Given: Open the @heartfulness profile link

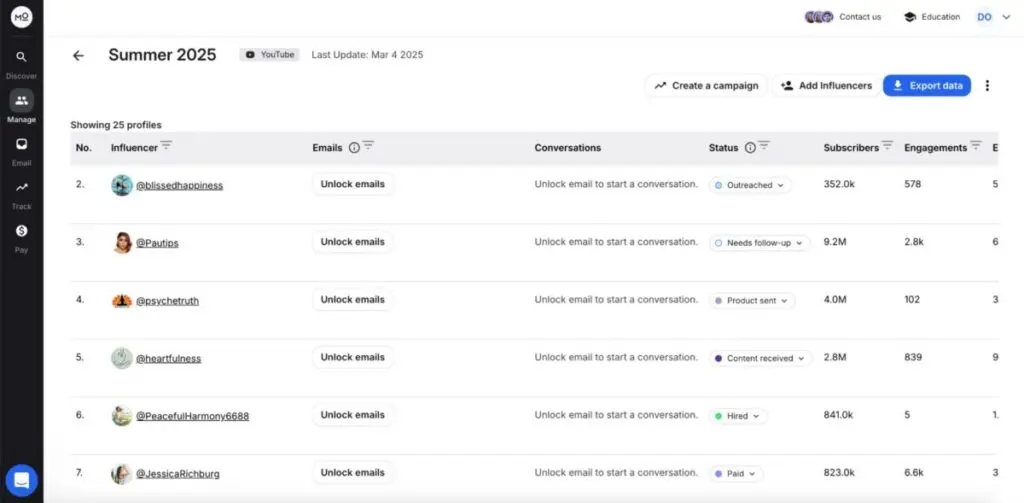Looking at the screenshot, I should (168, 358).
